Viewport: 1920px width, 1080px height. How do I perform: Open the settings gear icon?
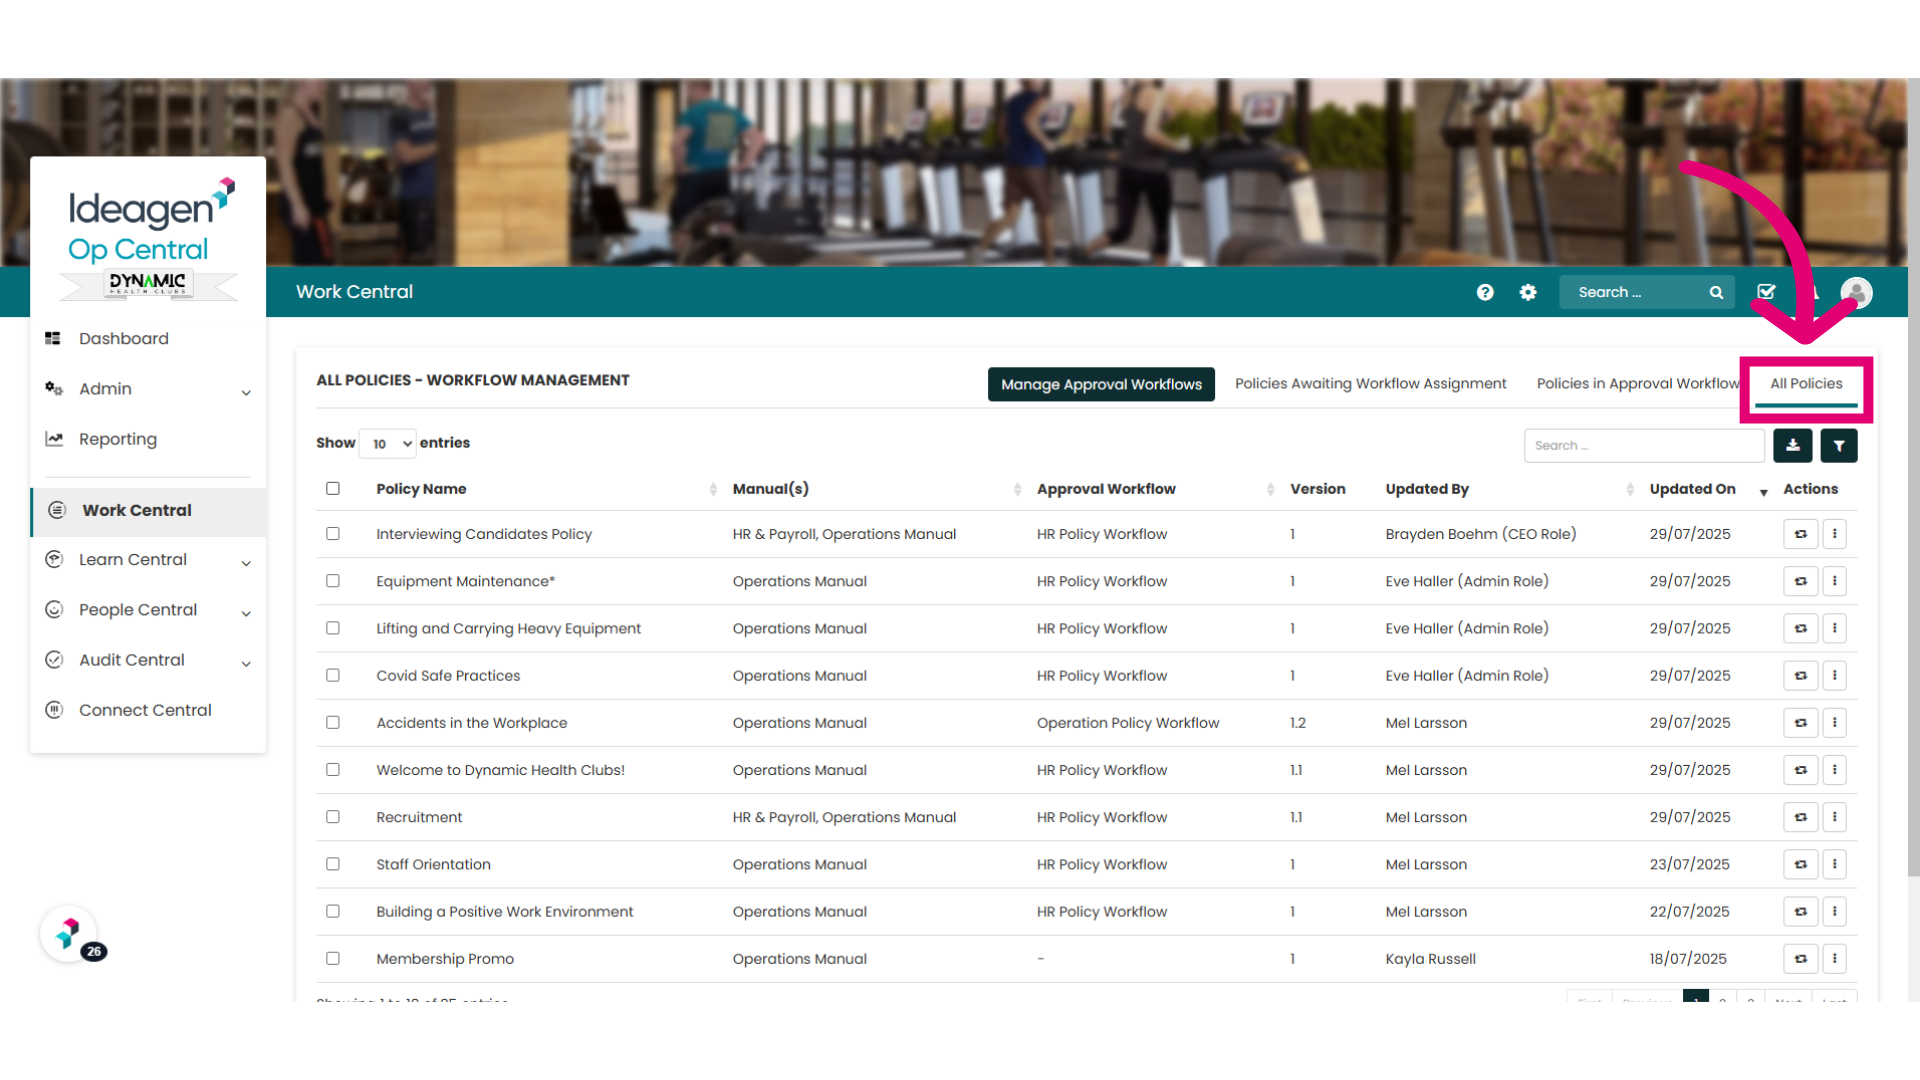1528,292
